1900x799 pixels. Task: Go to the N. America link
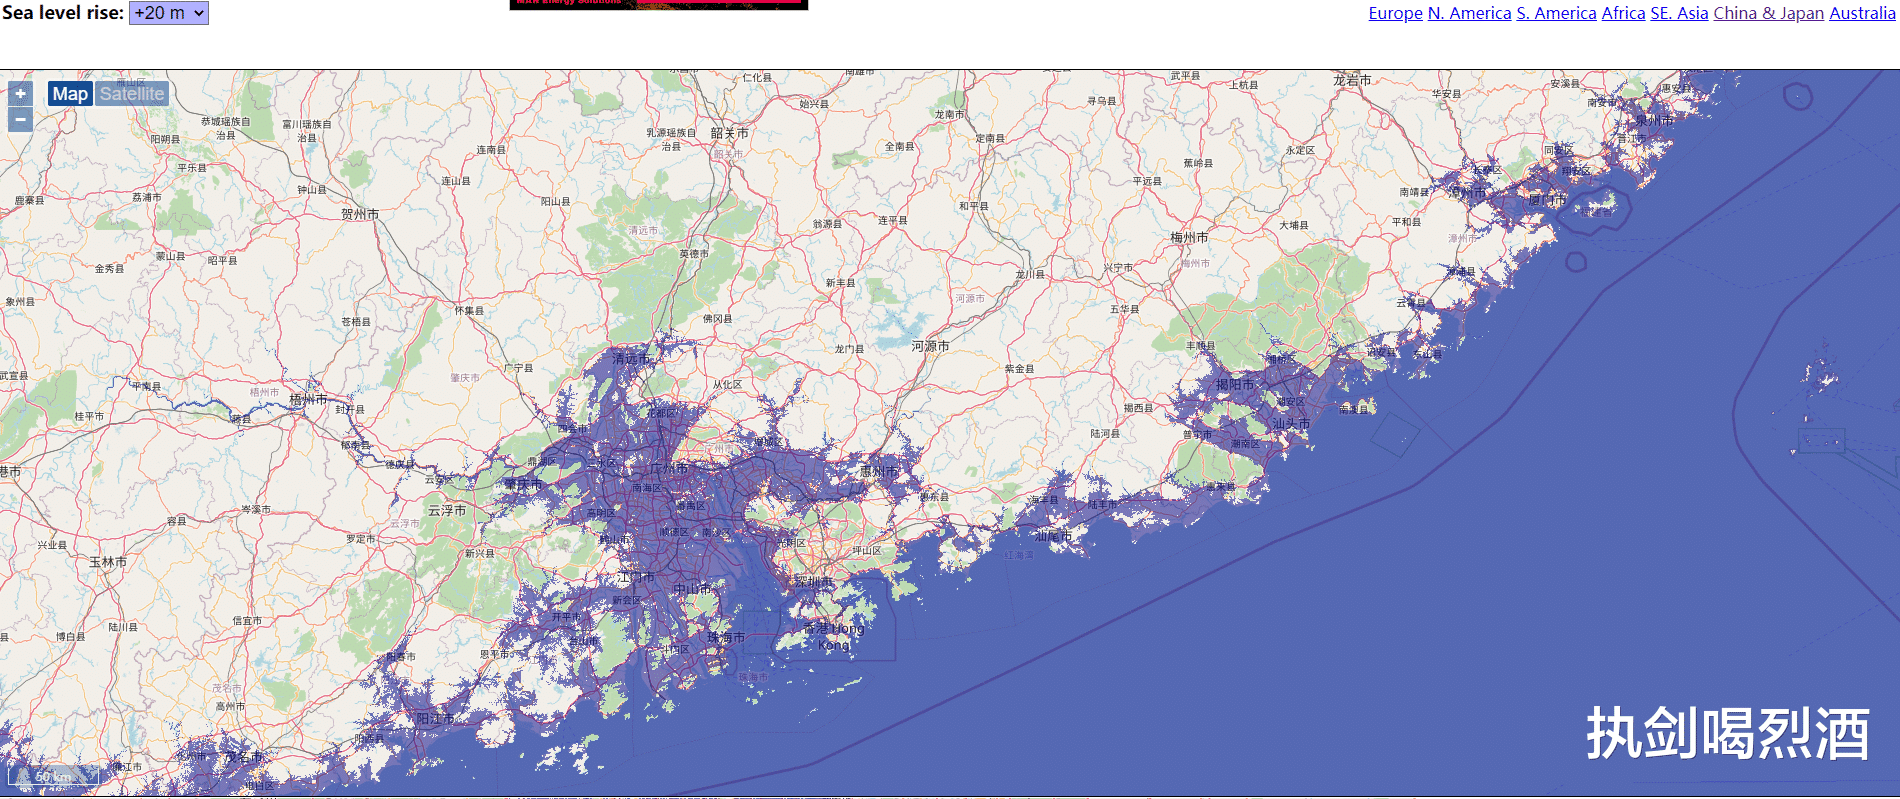pos(1469,13)
